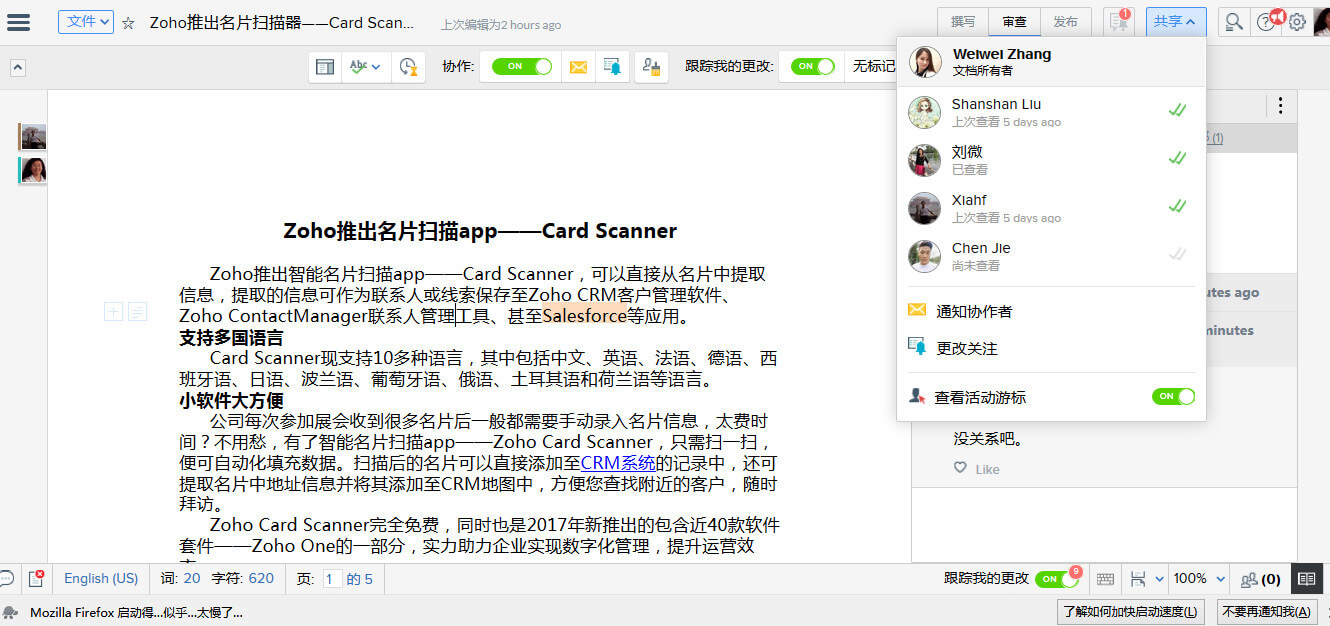Click the toolbar change-following bell icon
Viewport: 1330px width, 626px height.
point(612,67)
